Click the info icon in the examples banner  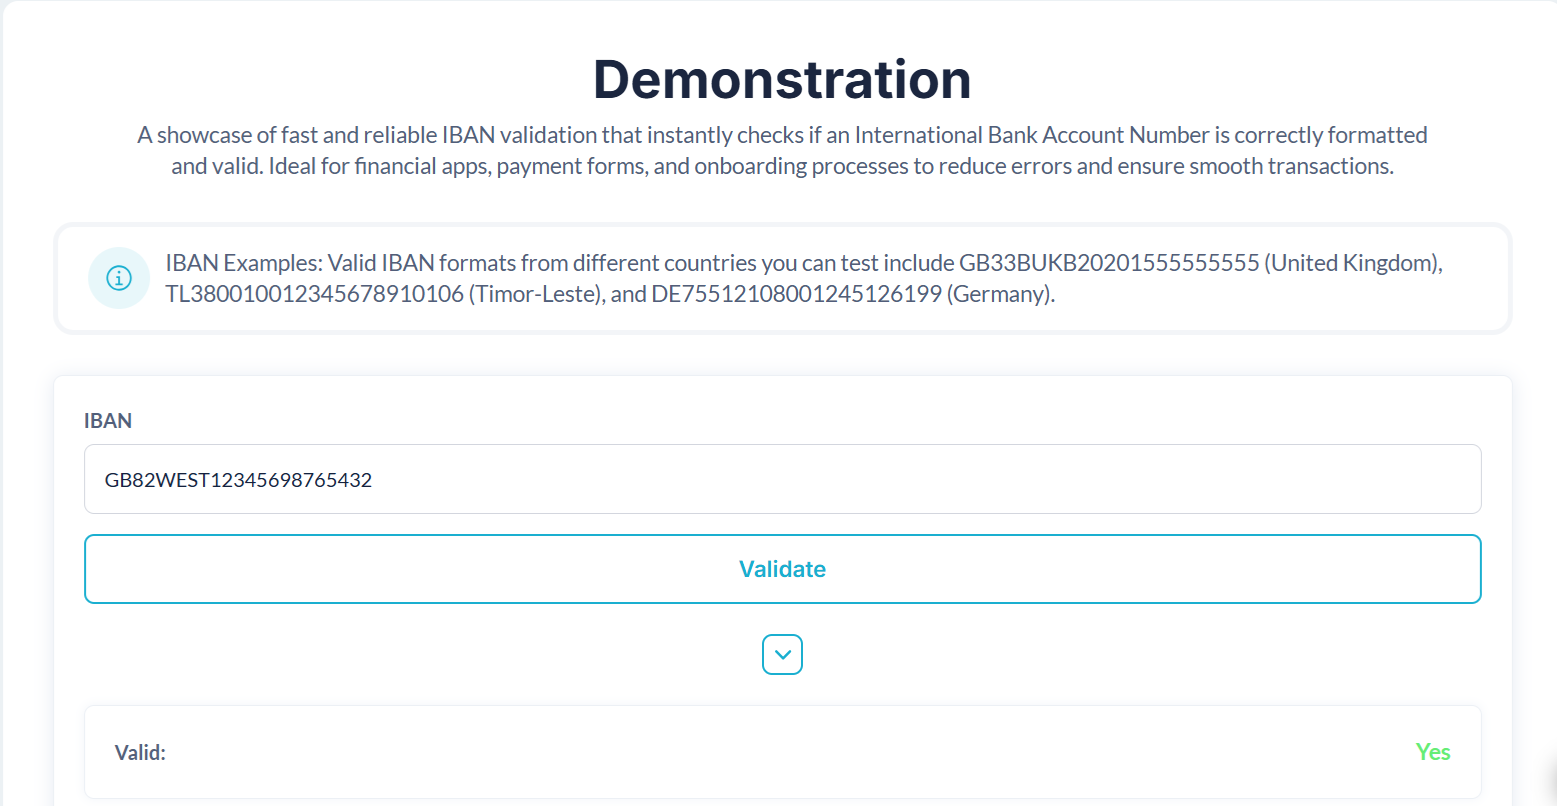tap(119, 278)
